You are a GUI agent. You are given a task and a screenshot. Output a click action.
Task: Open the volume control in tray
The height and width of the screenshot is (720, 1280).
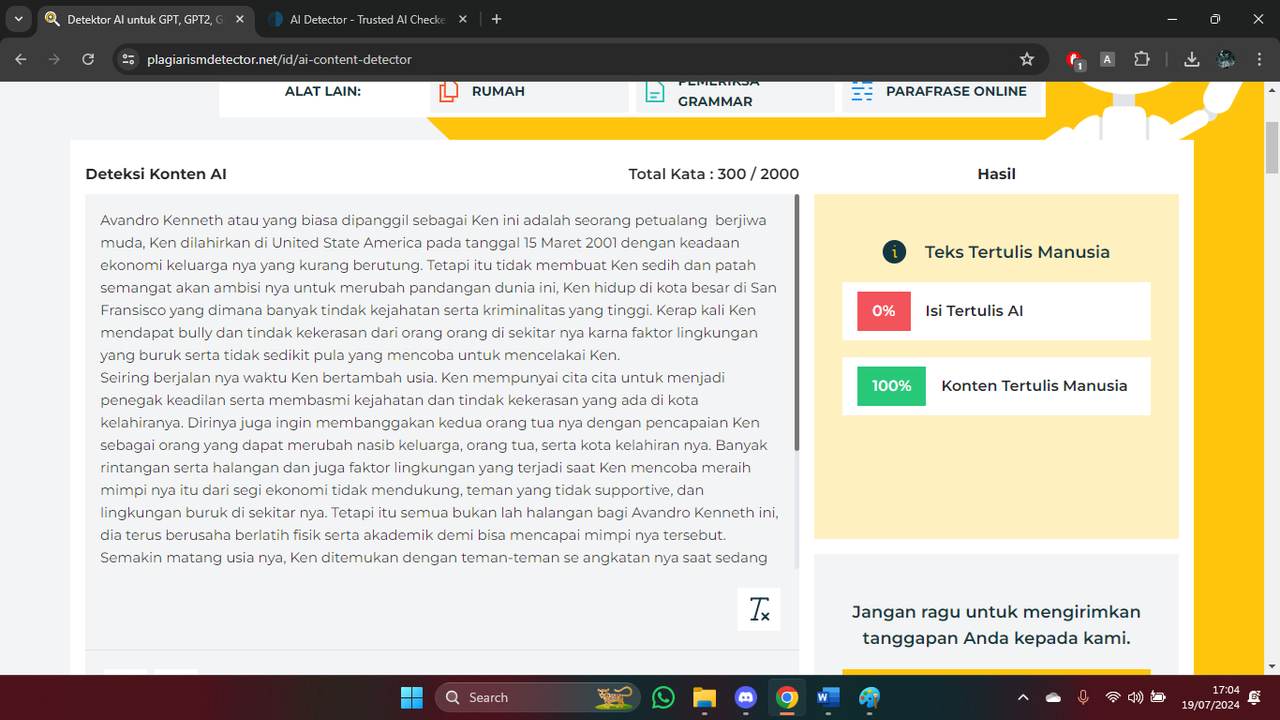tap(1135, 697)
